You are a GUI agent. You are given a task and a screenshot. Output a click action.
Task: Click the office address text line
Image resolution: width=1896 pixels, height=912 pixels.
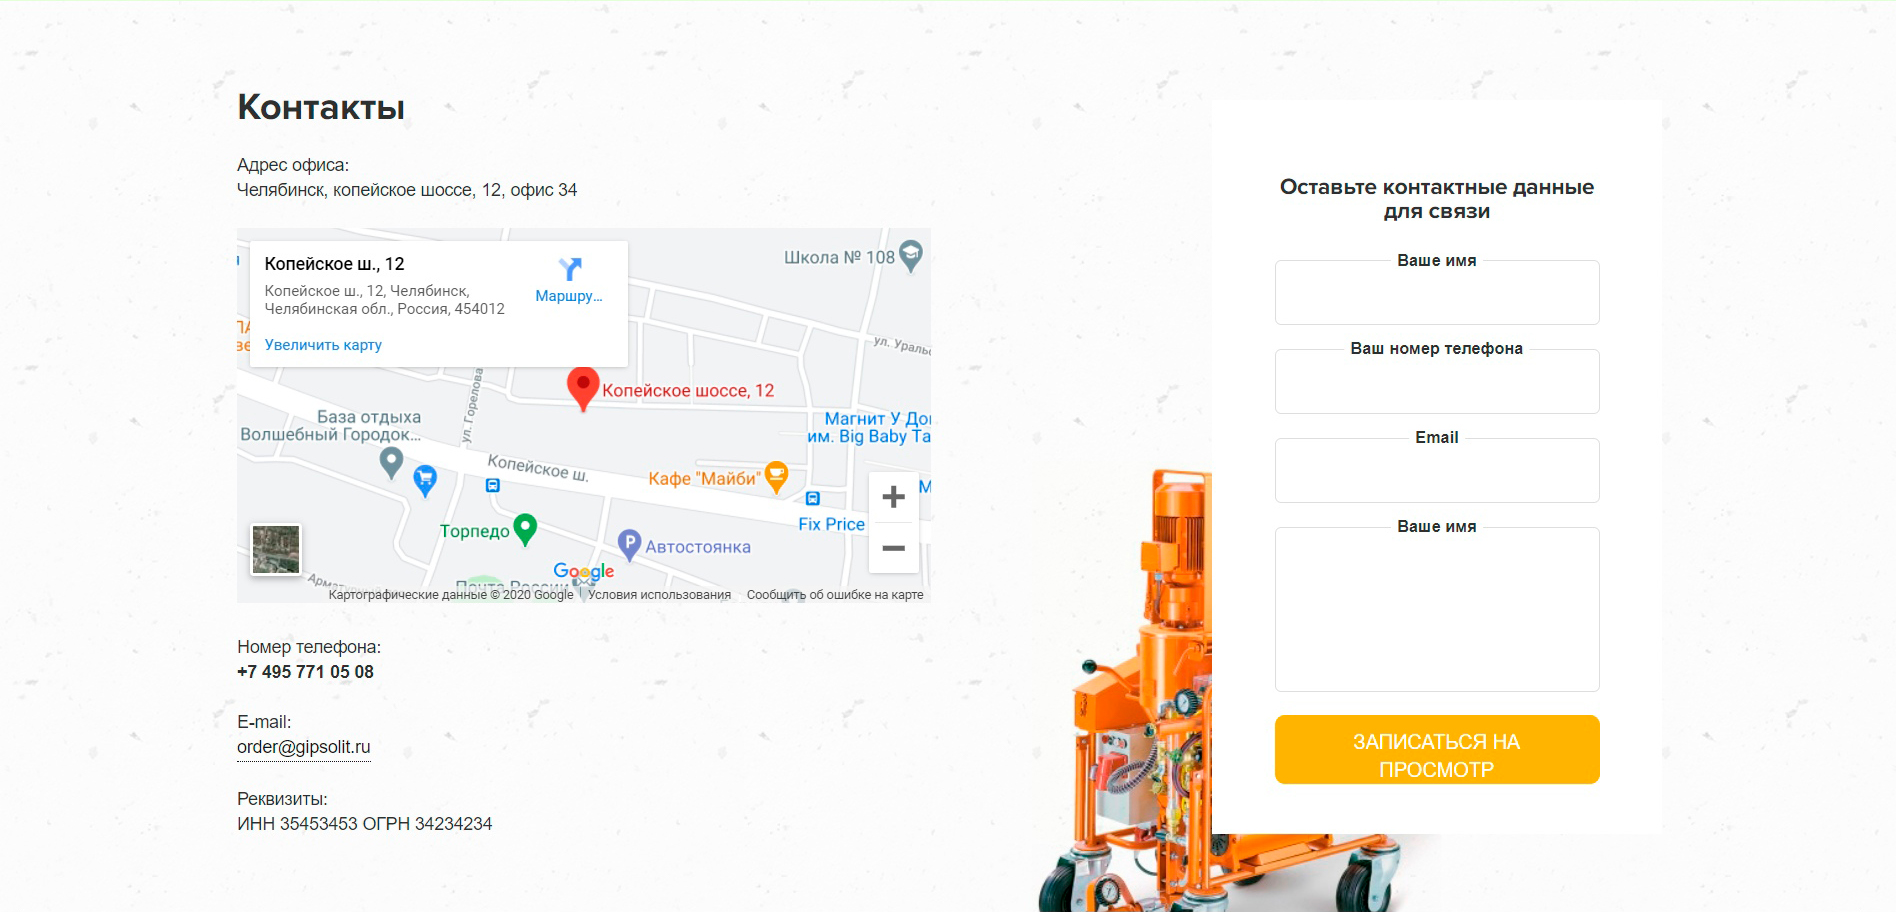407,190
